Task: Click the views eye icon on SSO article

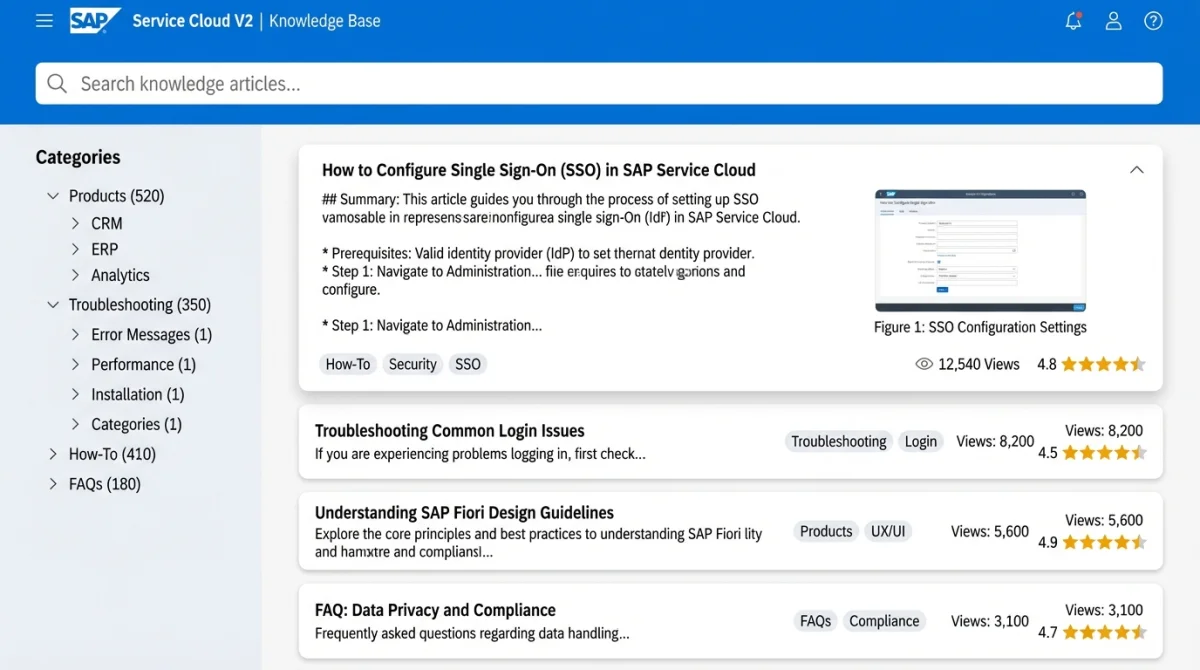Action: pos(923,364)
